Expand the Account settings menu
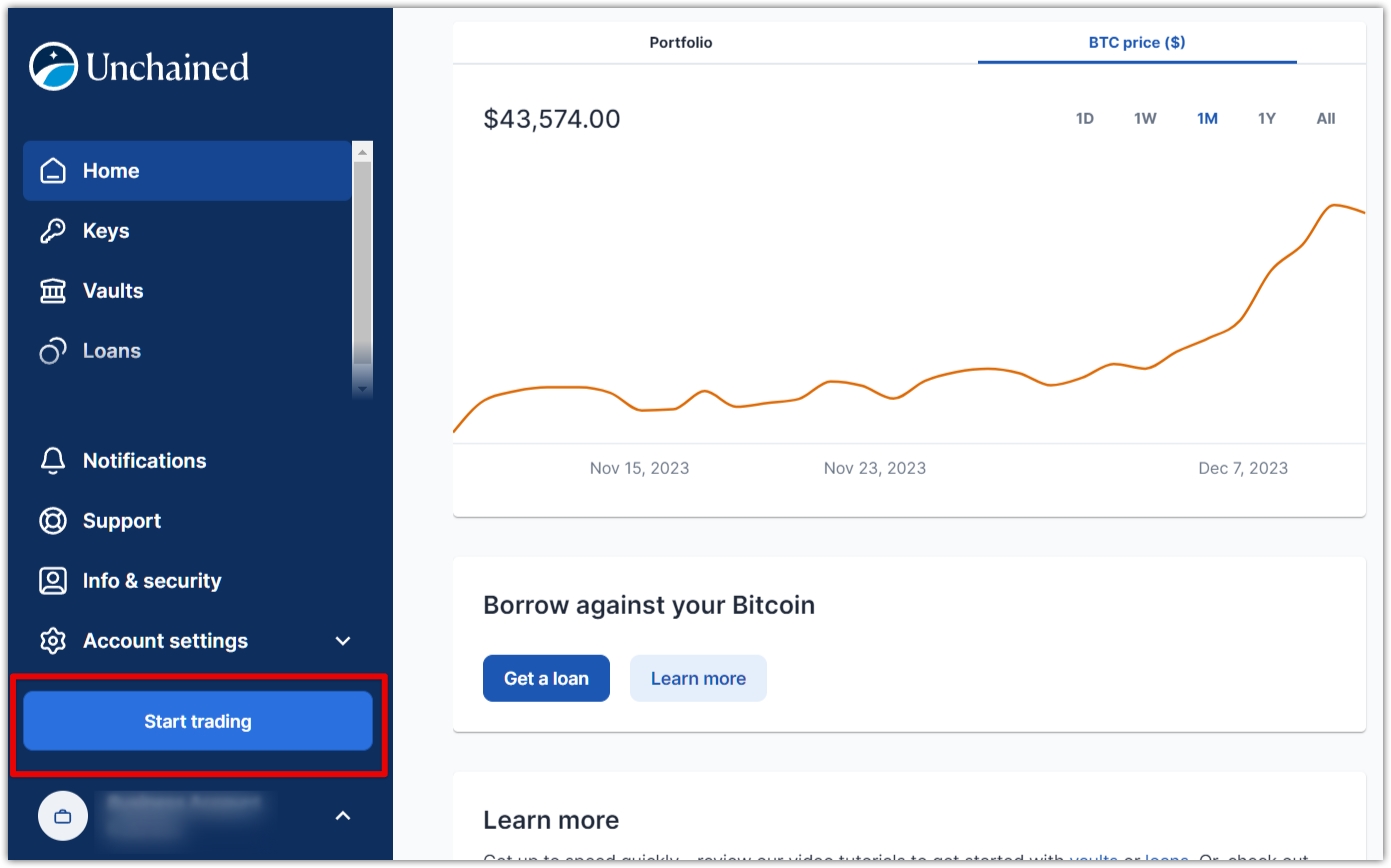1391x868 pixels. (342, 641)
